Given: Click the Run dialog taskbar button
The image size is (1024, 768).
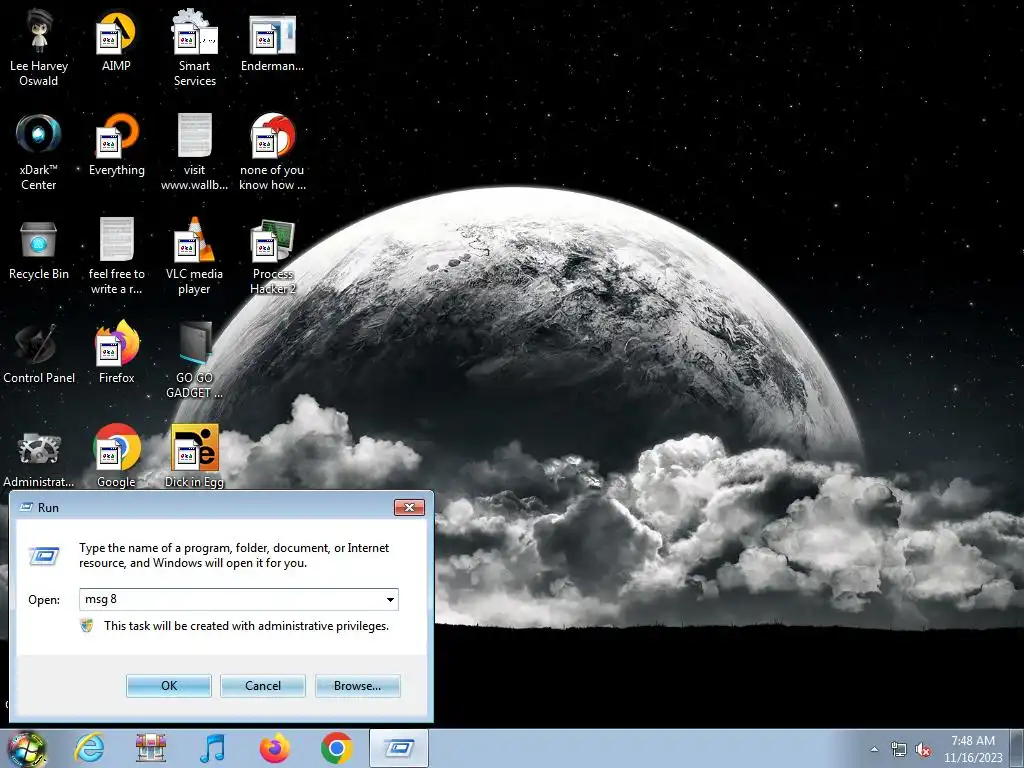Looking at the screenshot, I should point(399,748).
